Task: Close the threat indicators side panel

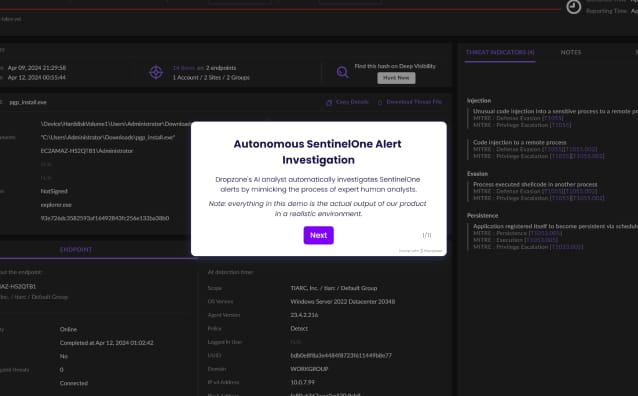Action: click(x=636, y=52)
